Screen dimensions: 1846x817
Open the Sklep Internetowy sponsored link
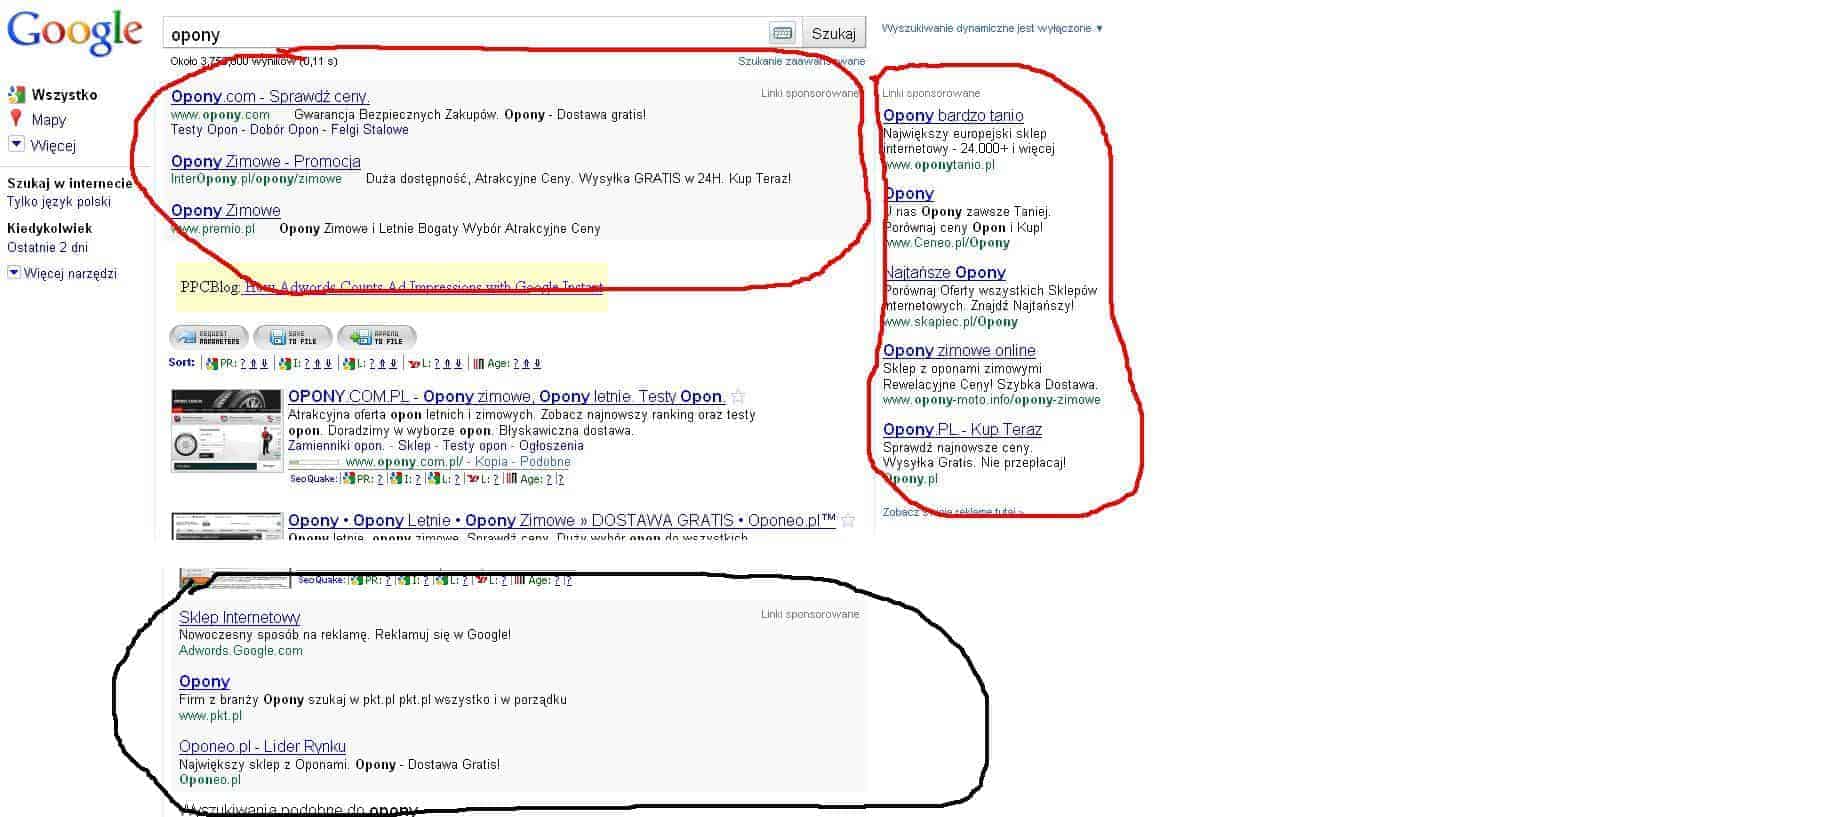(x=239, y=618)
